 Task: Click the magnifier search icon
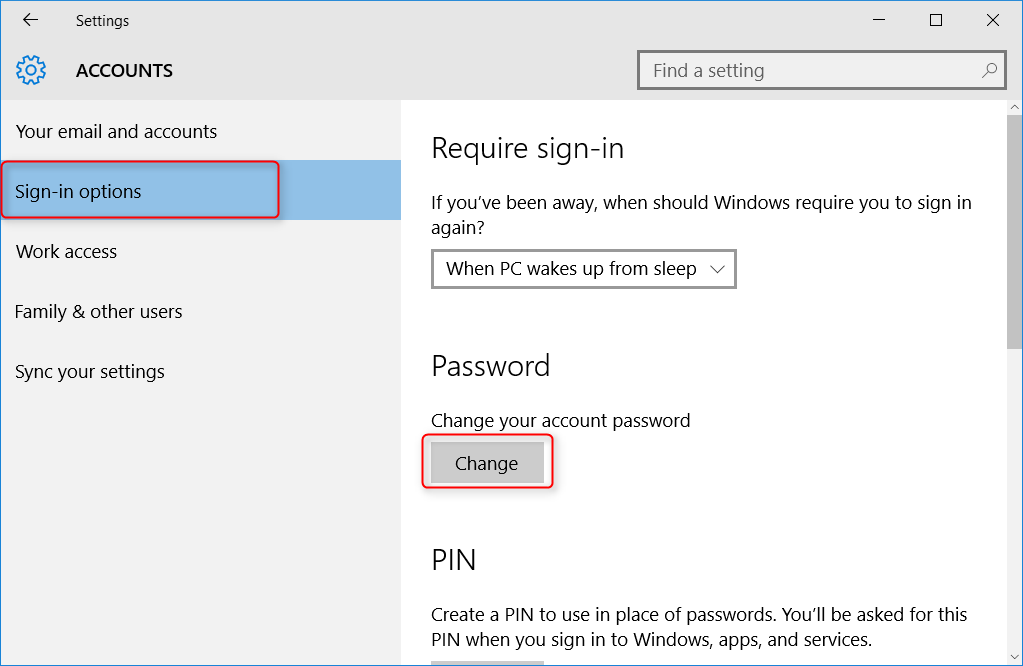pyautogui.click(x=989, y=71)
